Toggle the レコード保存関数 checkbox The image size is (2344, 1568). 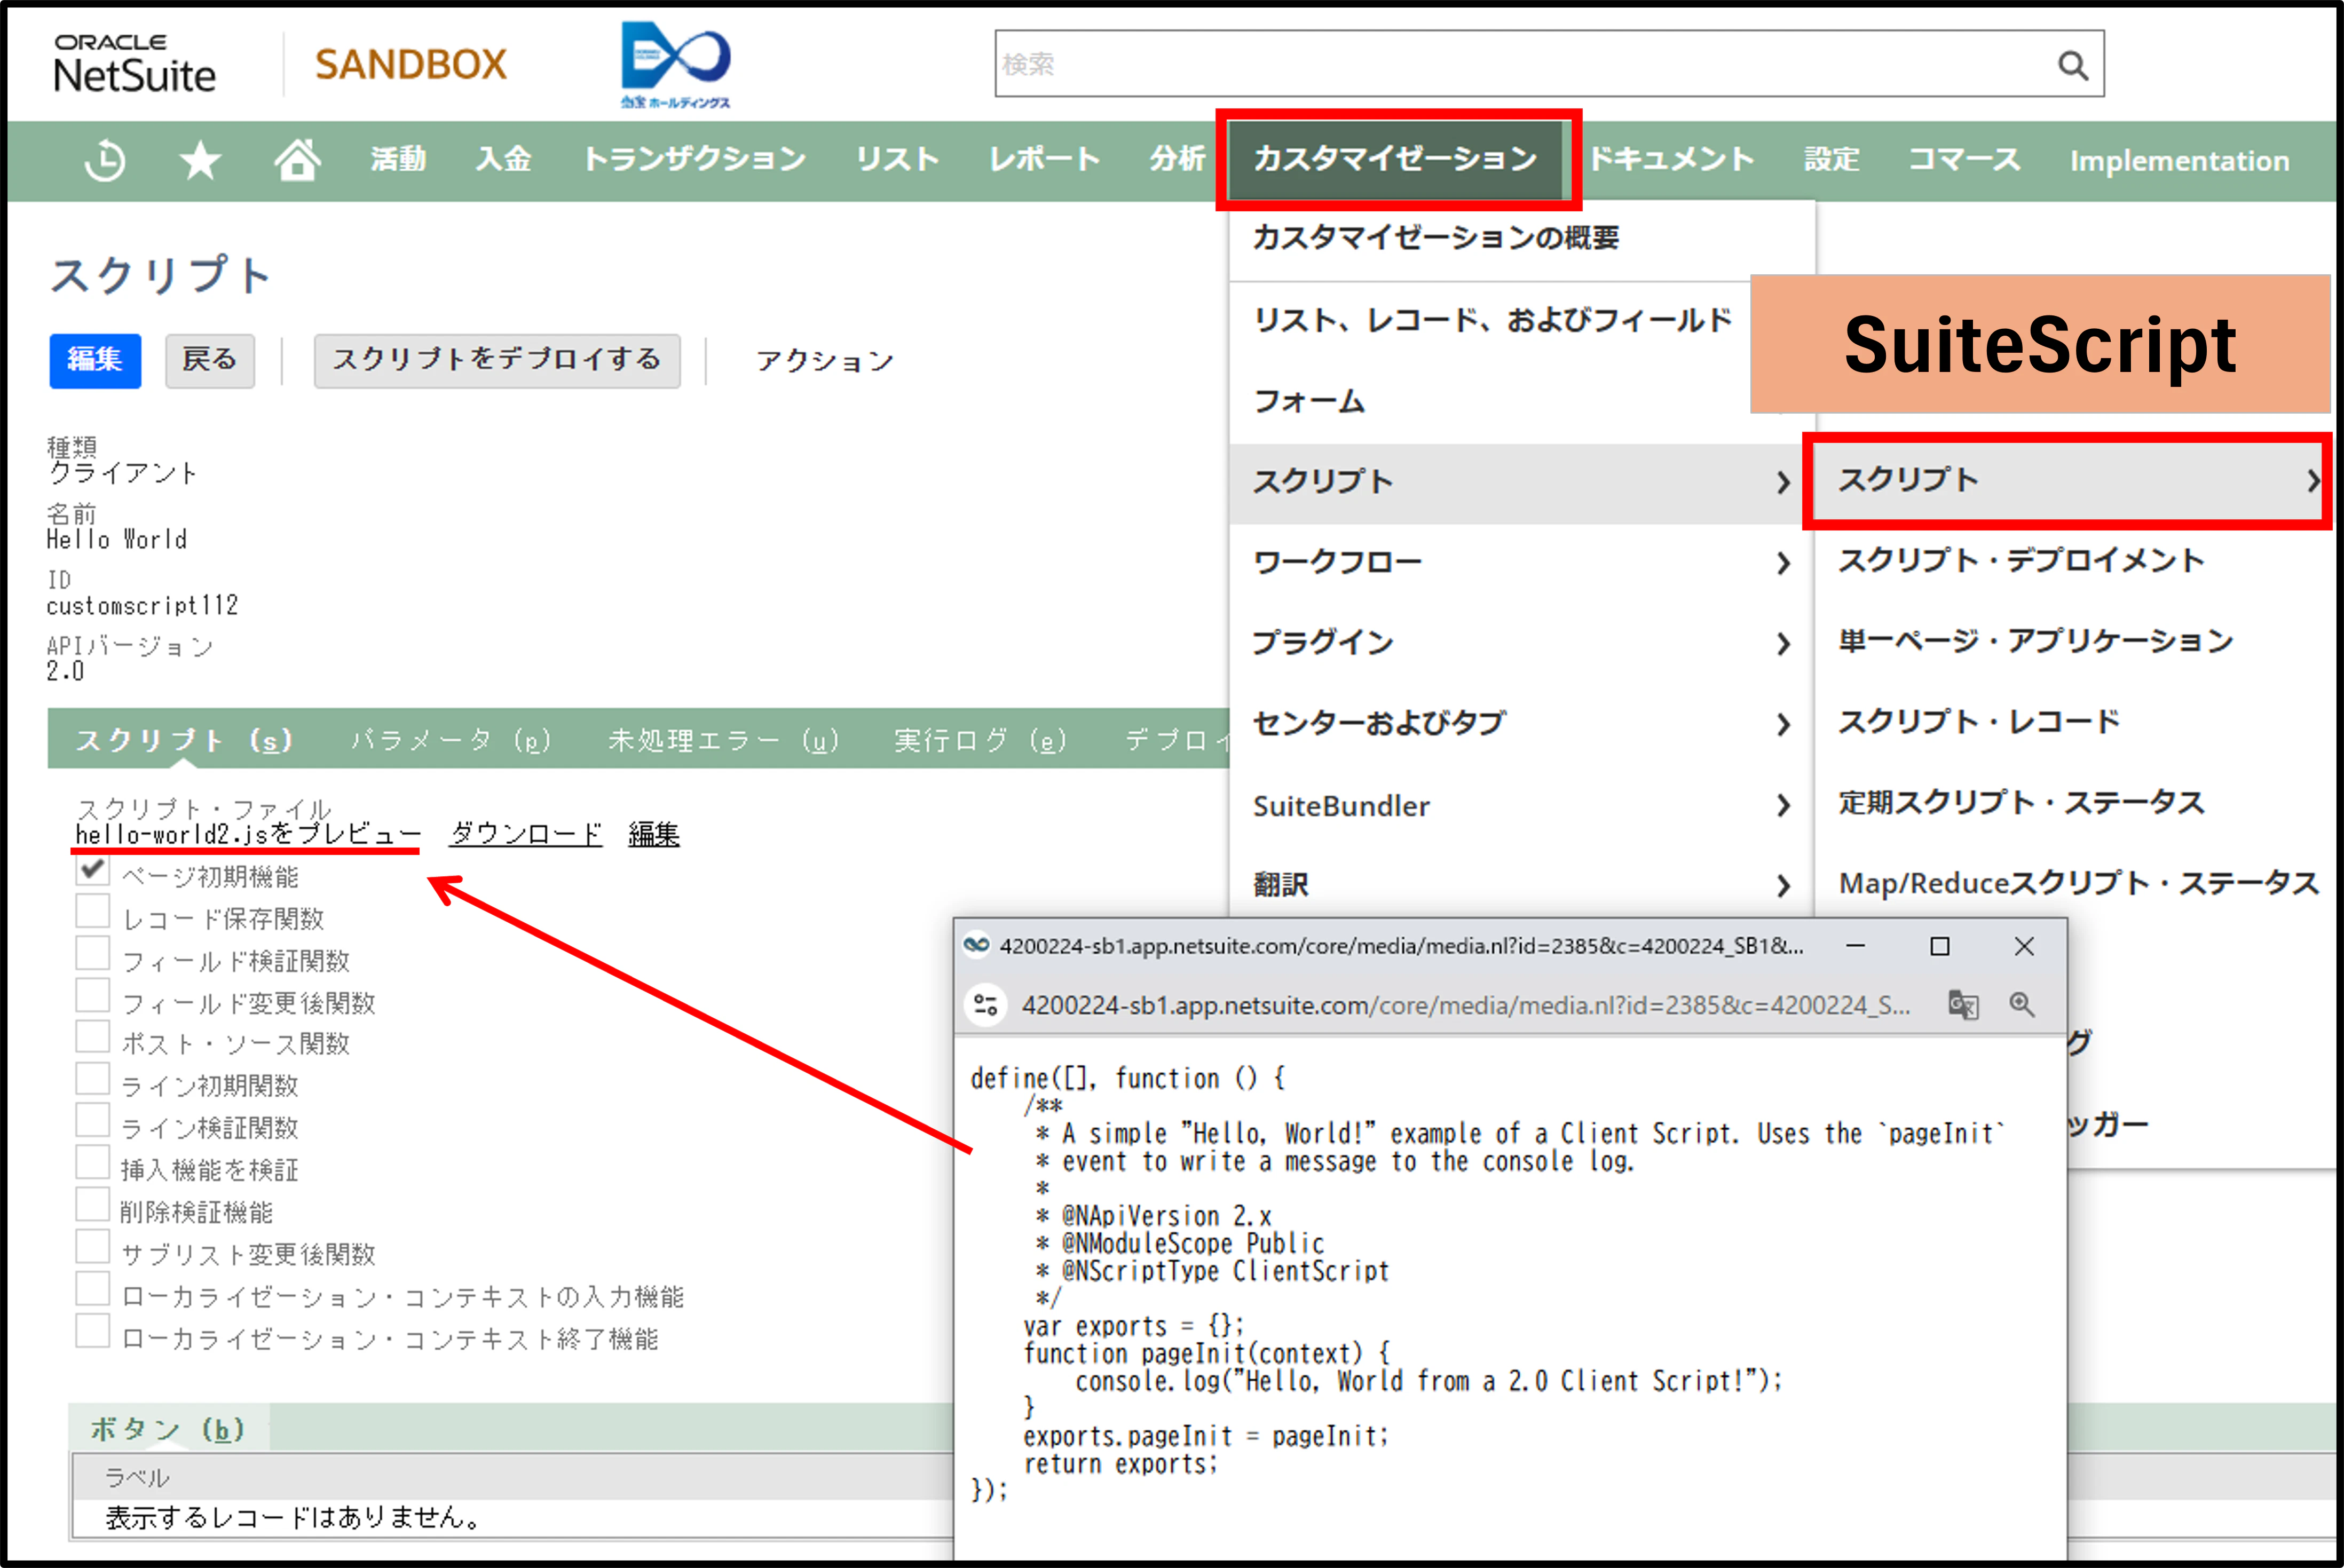[93, 912]
